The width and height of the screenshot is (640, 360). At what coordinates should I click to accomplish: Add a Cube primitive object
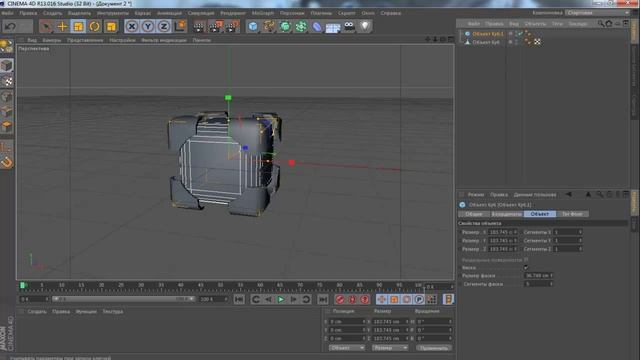point(253,27)
